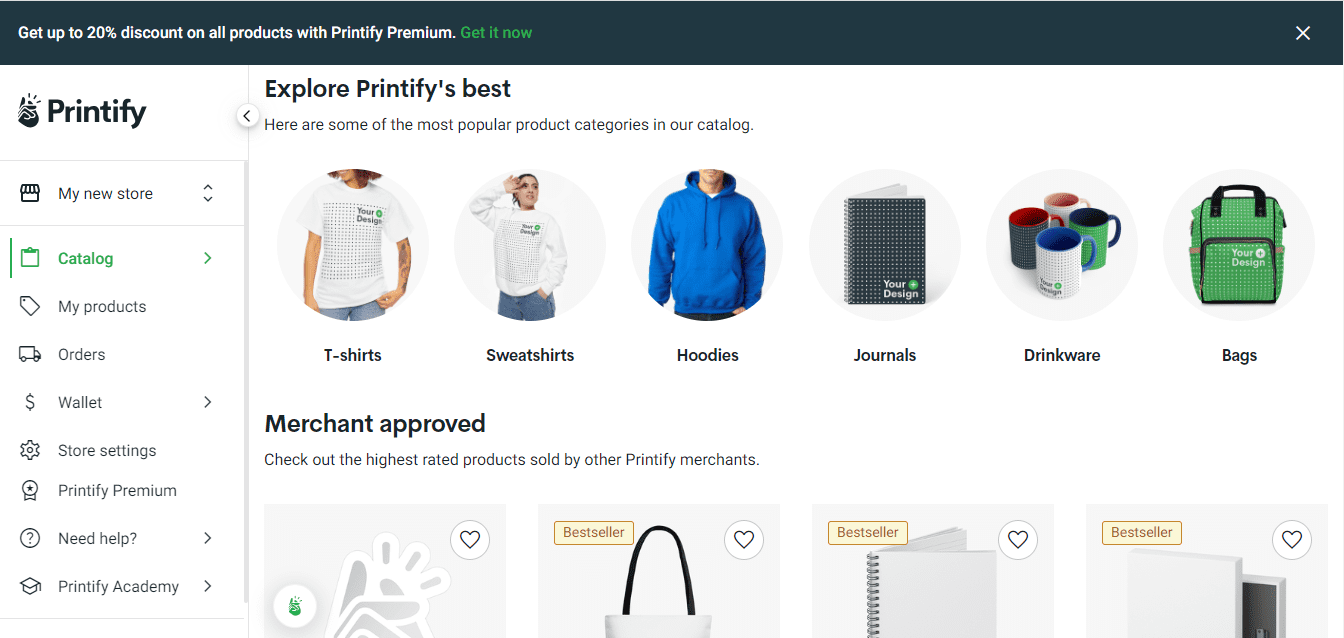Click the My products tag icon
Image resolution: width=1344 pixels, height=638 pixels.
(x=30, y=306)
